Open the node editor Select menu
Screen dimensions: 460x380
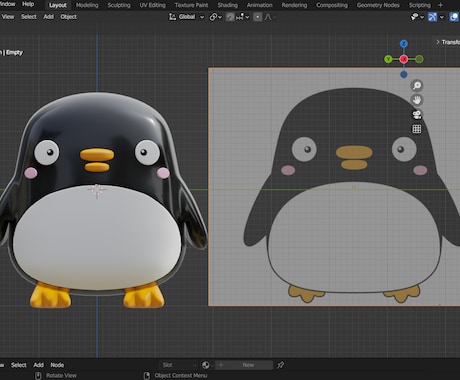pos(19,365)
